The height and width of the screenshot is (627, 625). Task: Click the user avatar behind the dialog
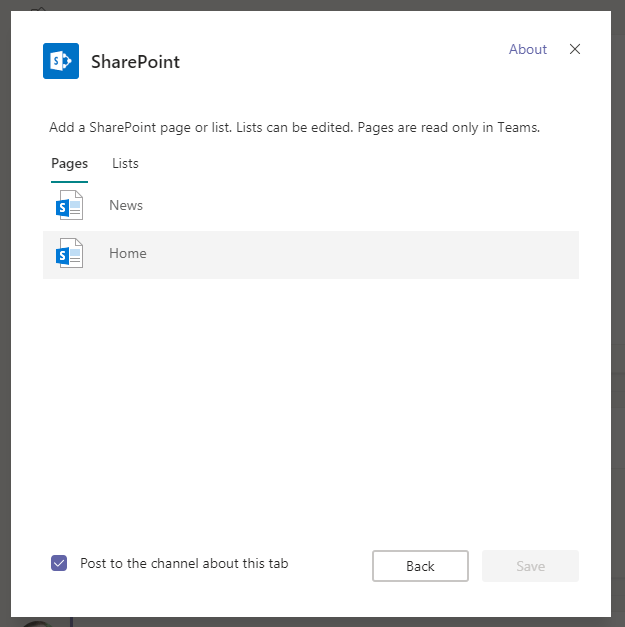[35, 623]
